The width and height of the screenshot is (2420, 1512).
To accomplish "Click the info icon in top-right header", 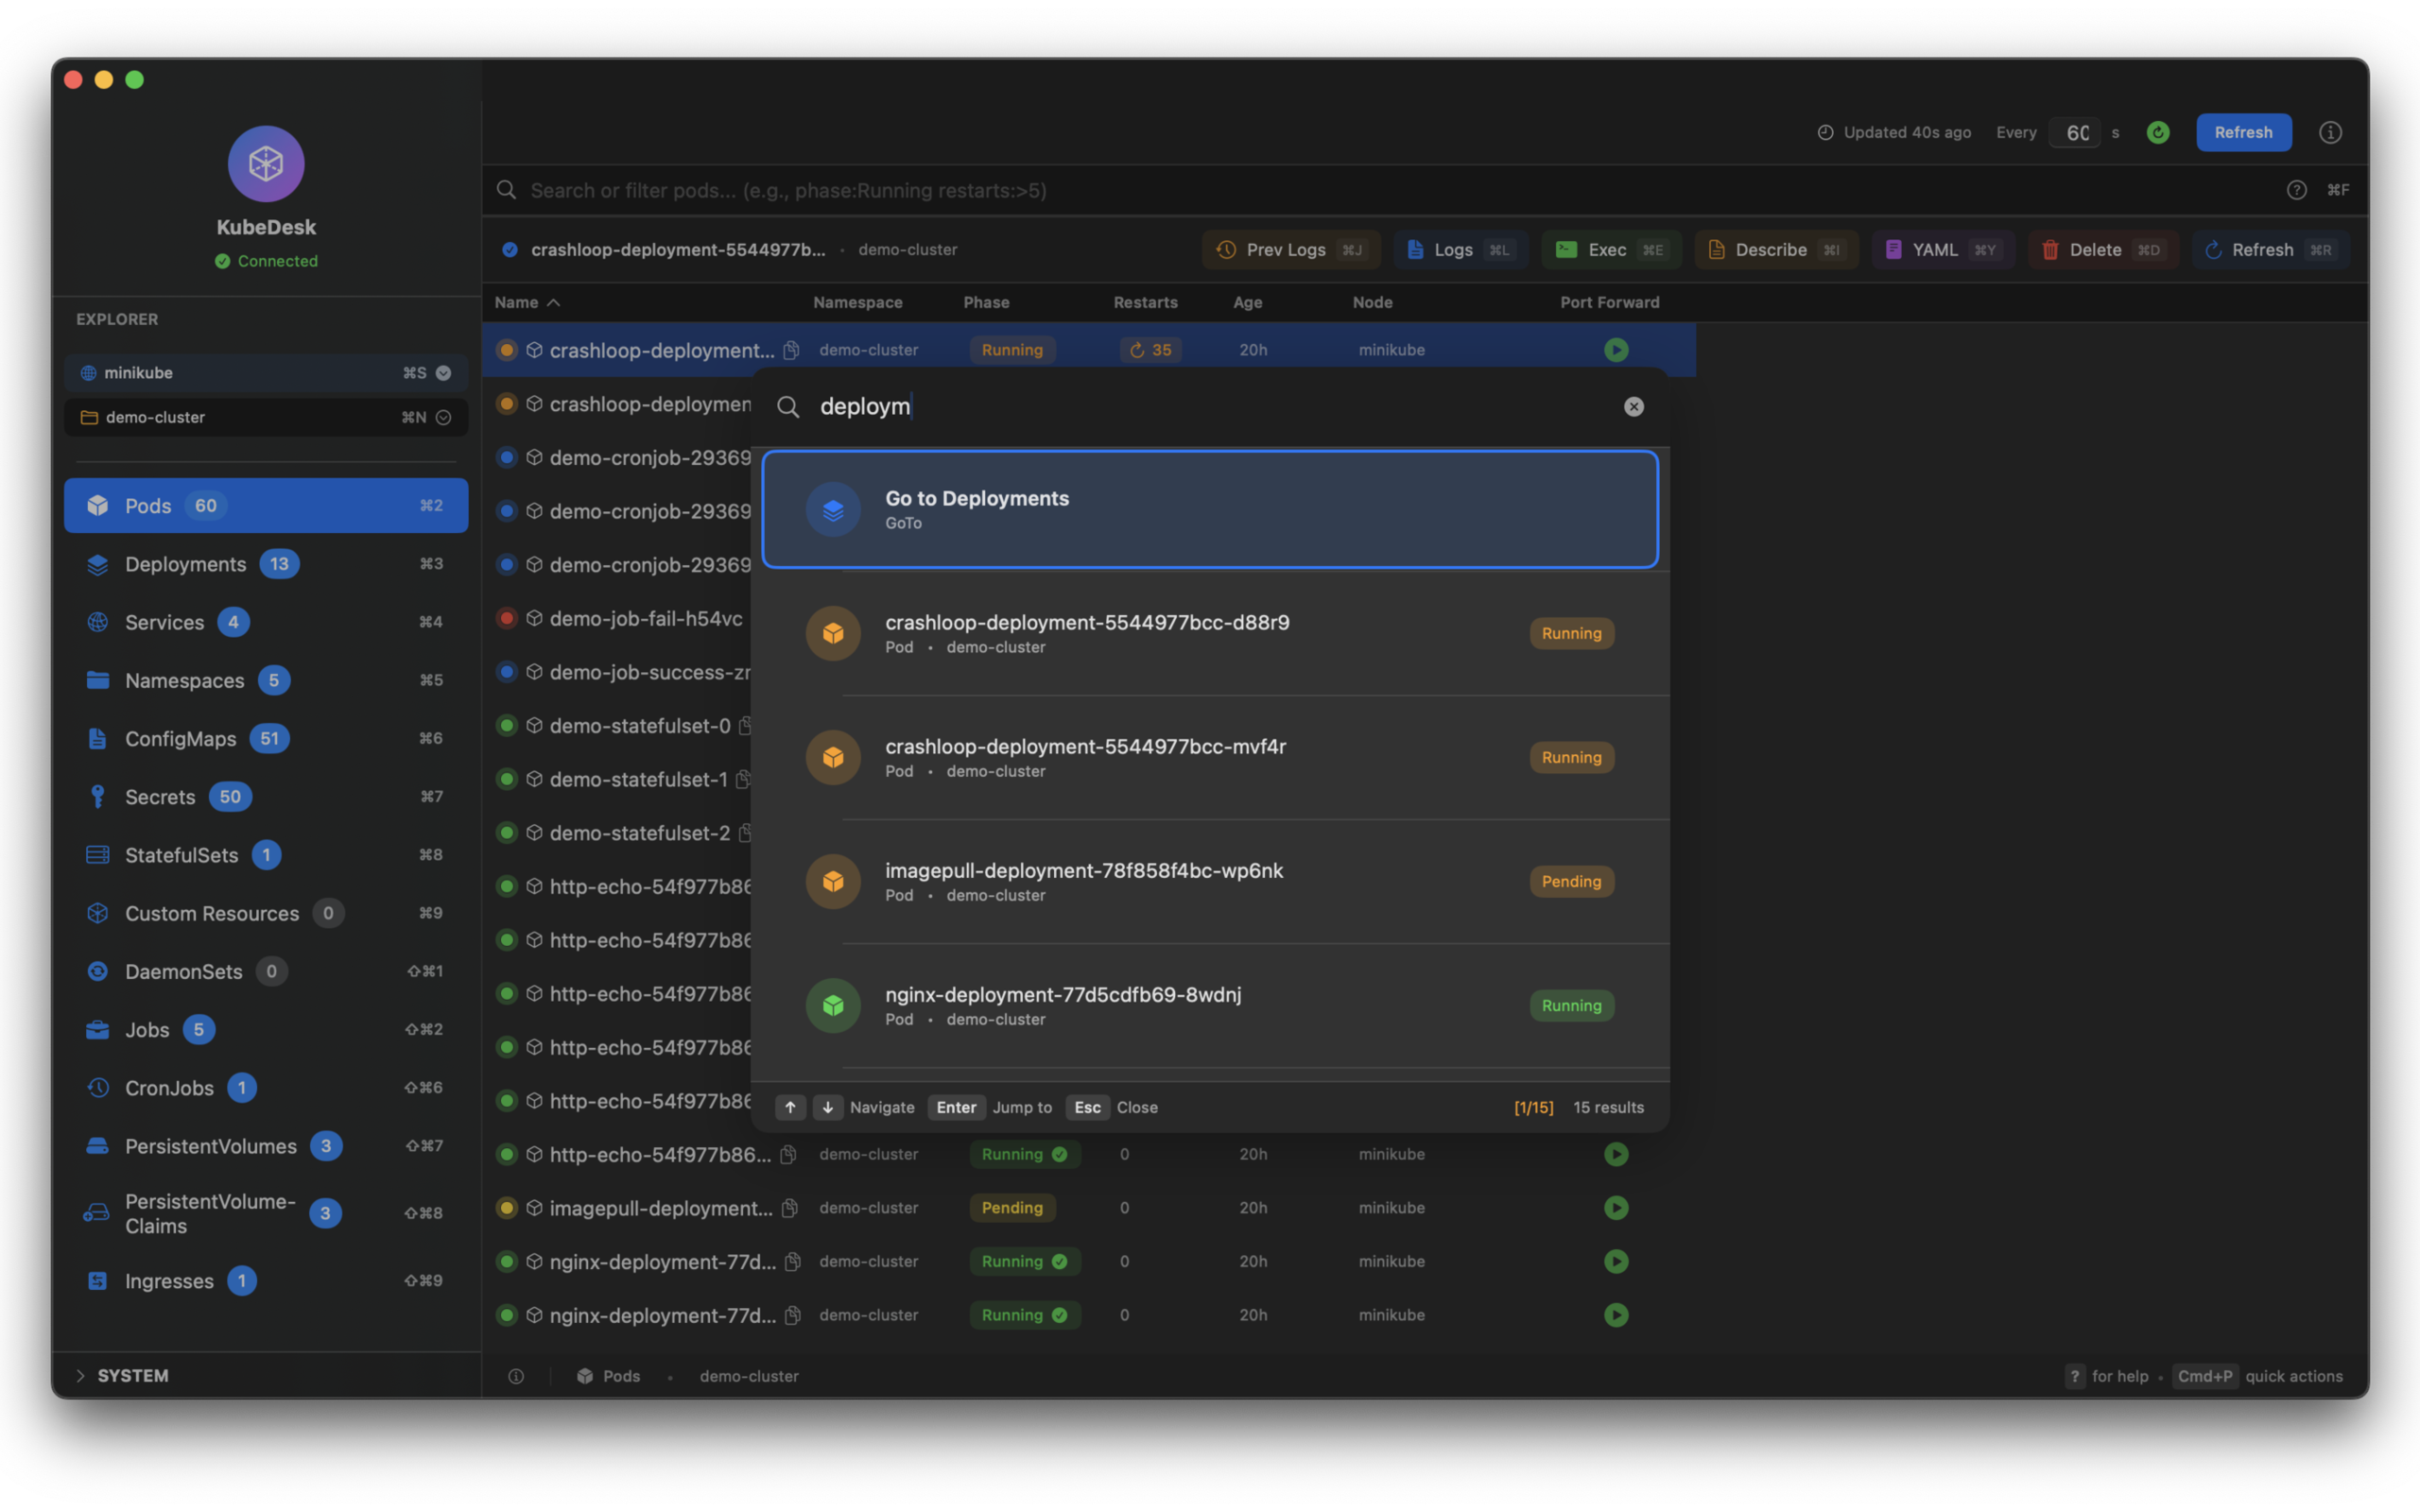I will 2330,132.
